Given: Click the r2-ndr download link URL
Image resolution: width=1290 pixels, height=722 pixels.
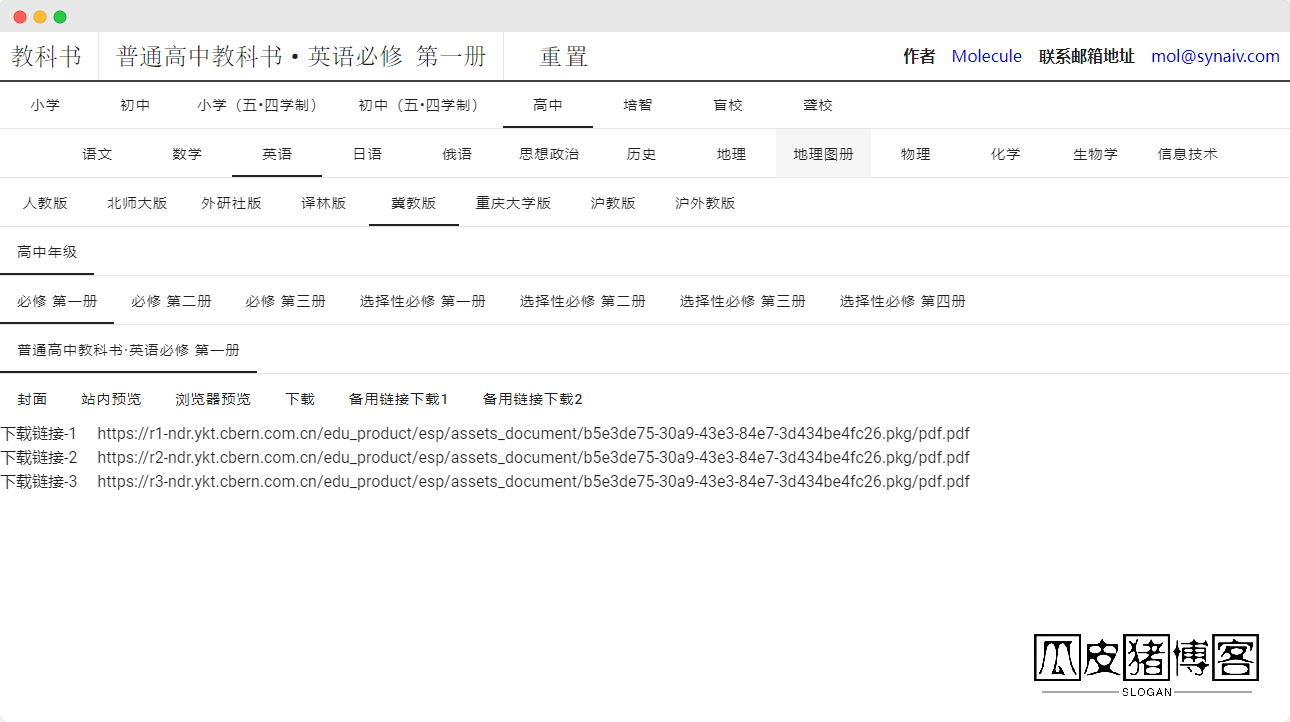Looking at the screenshot, I should tap(533, 458).
